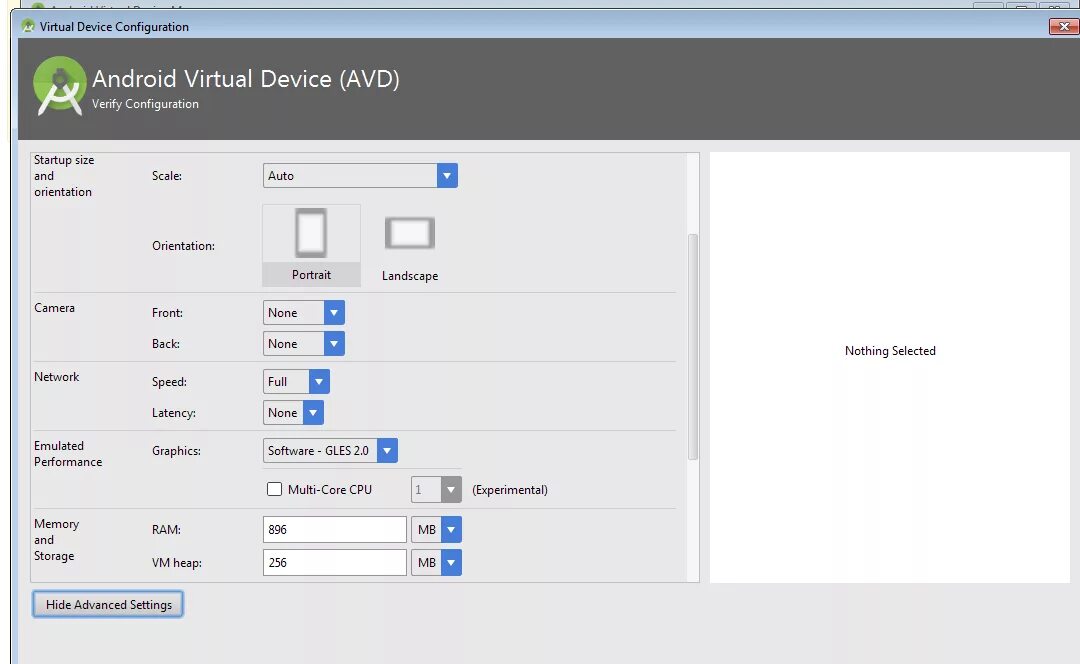Click the Verify Configuration subtitle
Image resolution: width=1080 pixels, height=664 pixels.
145,104
